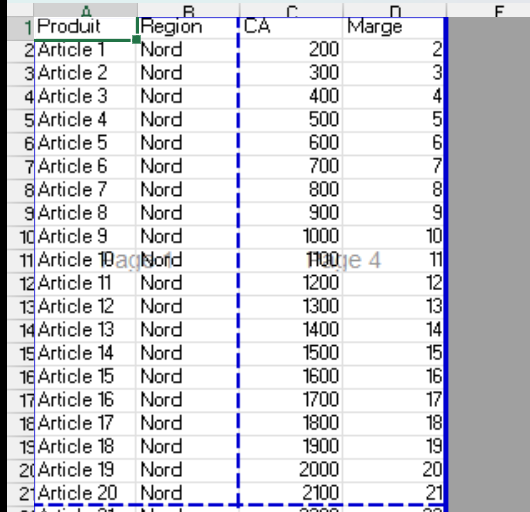Click Marge value 2 in Article 1 row
The image size is (530, 512).
coord(393,50)
